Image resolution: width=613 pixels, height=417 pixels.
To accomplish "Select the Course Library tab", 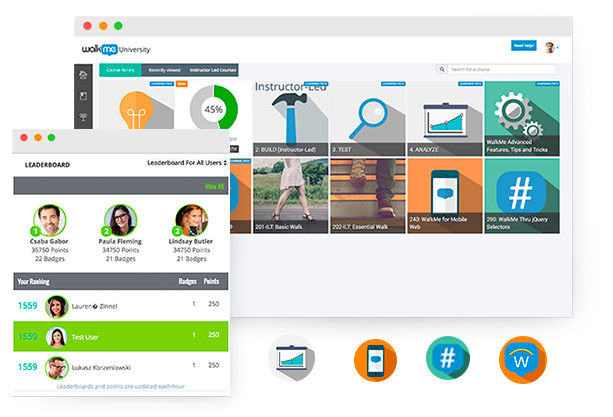I will click(120, 70).
